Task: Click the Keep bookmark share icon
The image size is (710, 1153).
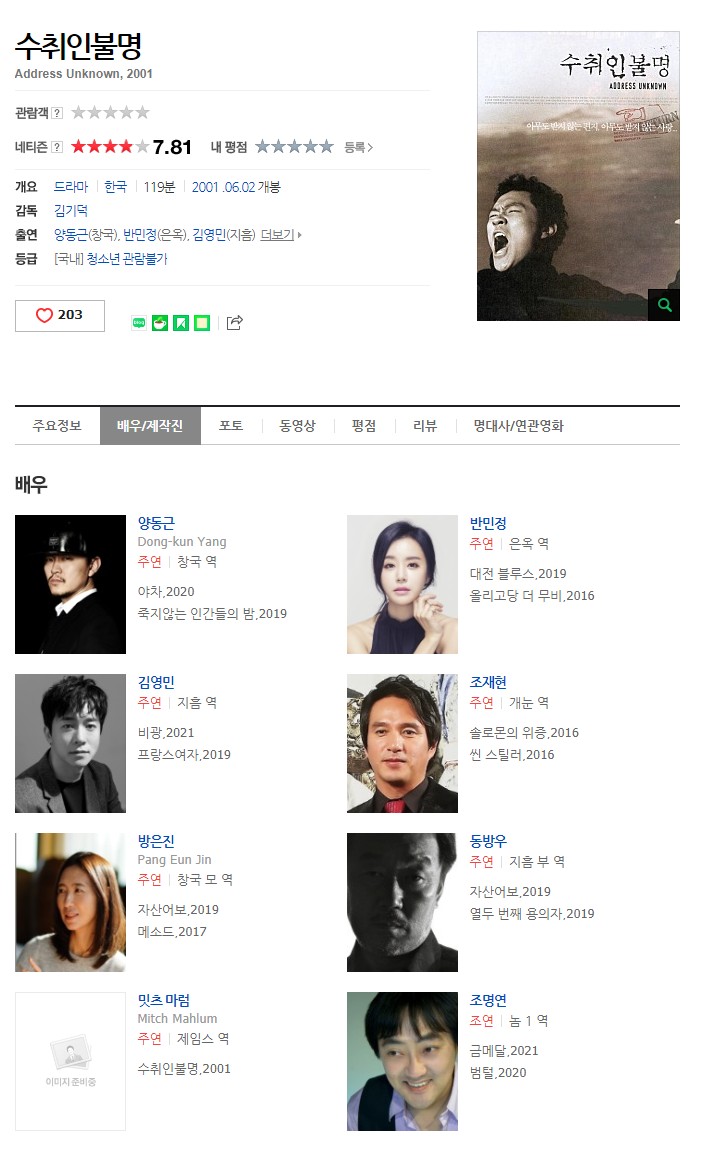Action: [x=181, y=323]
